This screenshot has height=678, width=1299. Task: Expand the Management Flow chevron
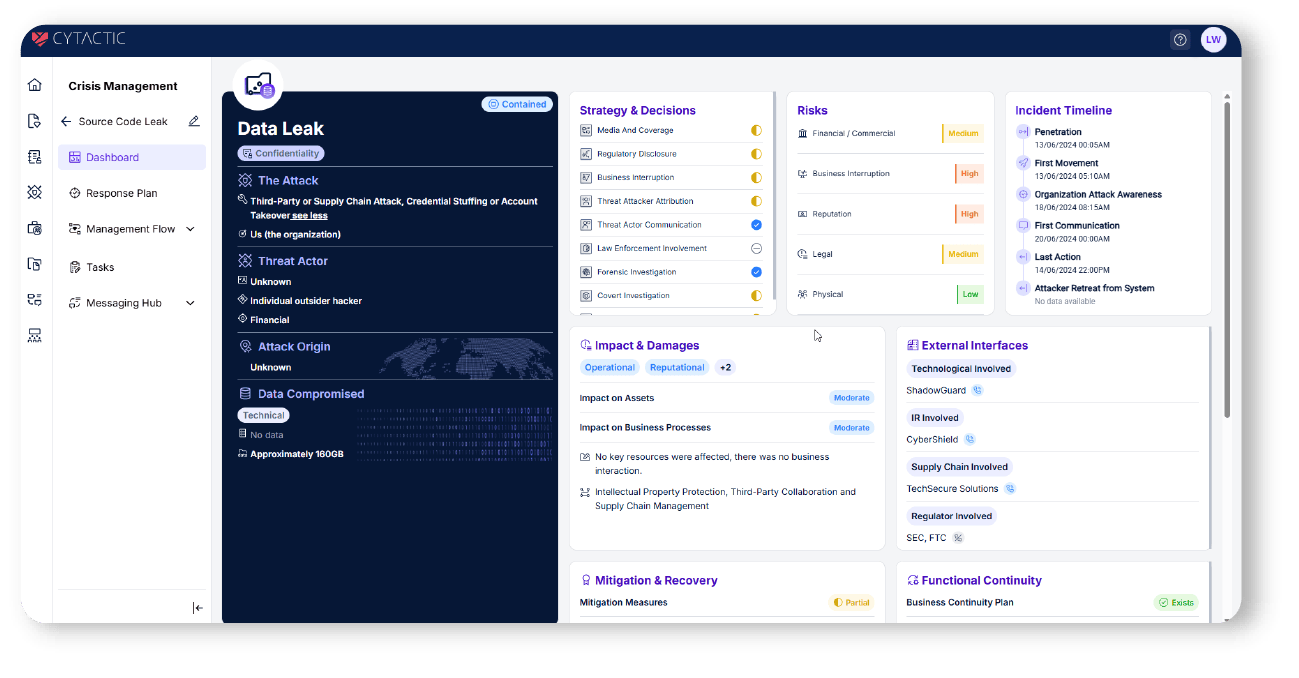click(x=190, y=229)
